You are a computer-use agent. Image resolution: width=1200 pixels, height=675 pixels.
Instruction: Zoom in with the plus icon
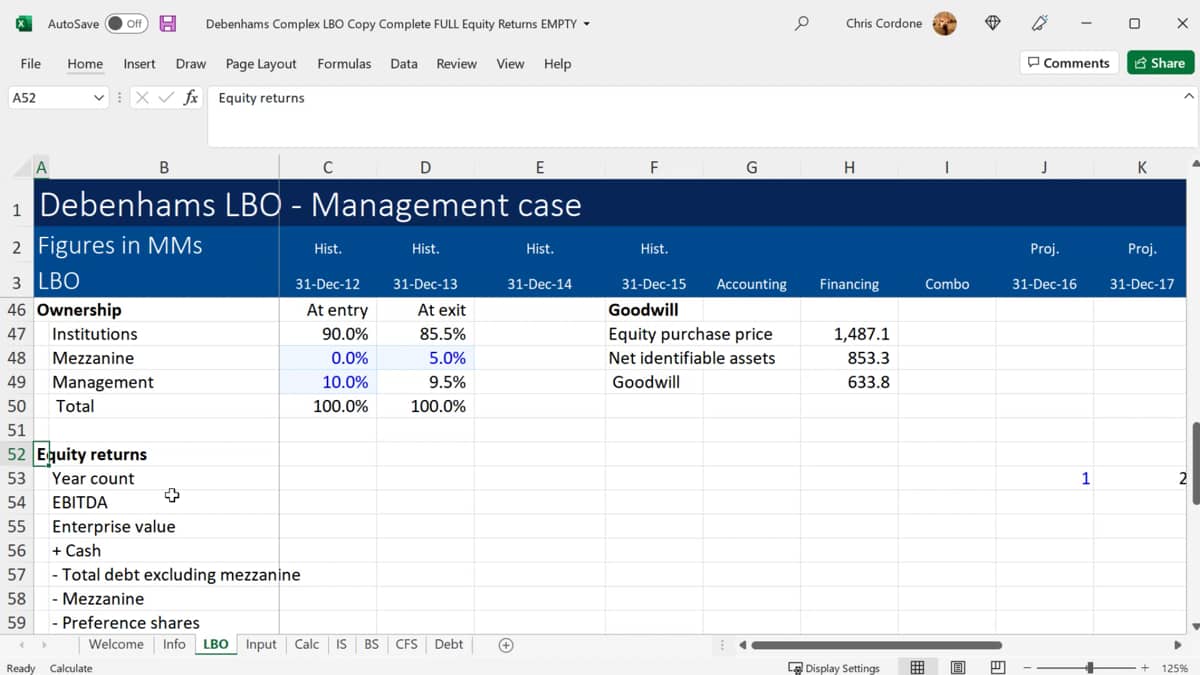[x=1145, y=667]
